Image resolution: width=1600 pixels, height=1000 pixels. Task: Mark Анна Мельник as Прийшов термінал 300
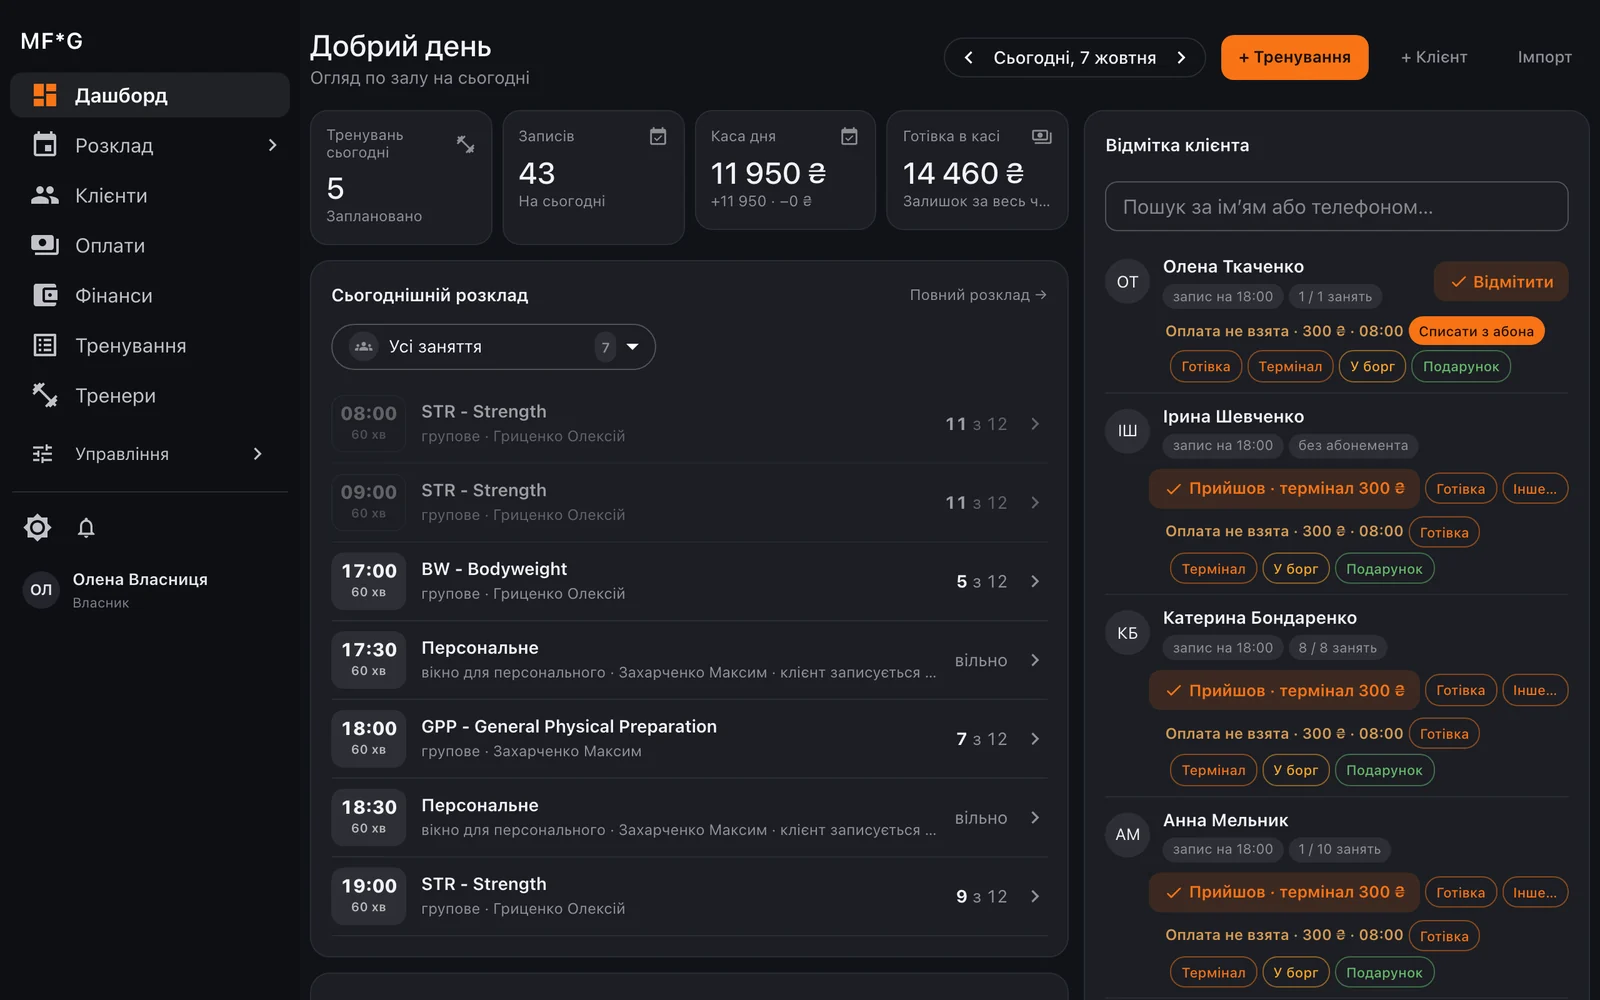pyautogui.click(x=1284, y=892)
